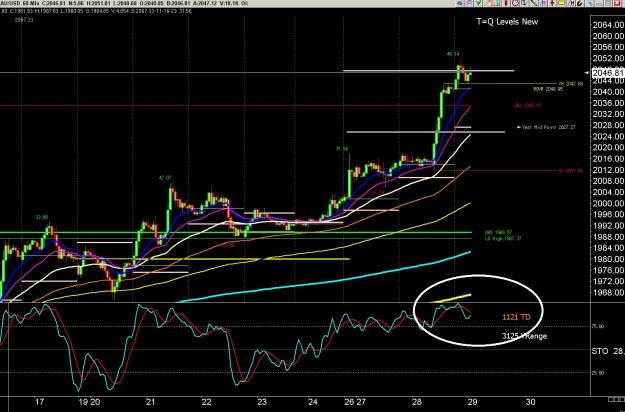
Task: Click the date label 24 on time axis
Action: 313,402
